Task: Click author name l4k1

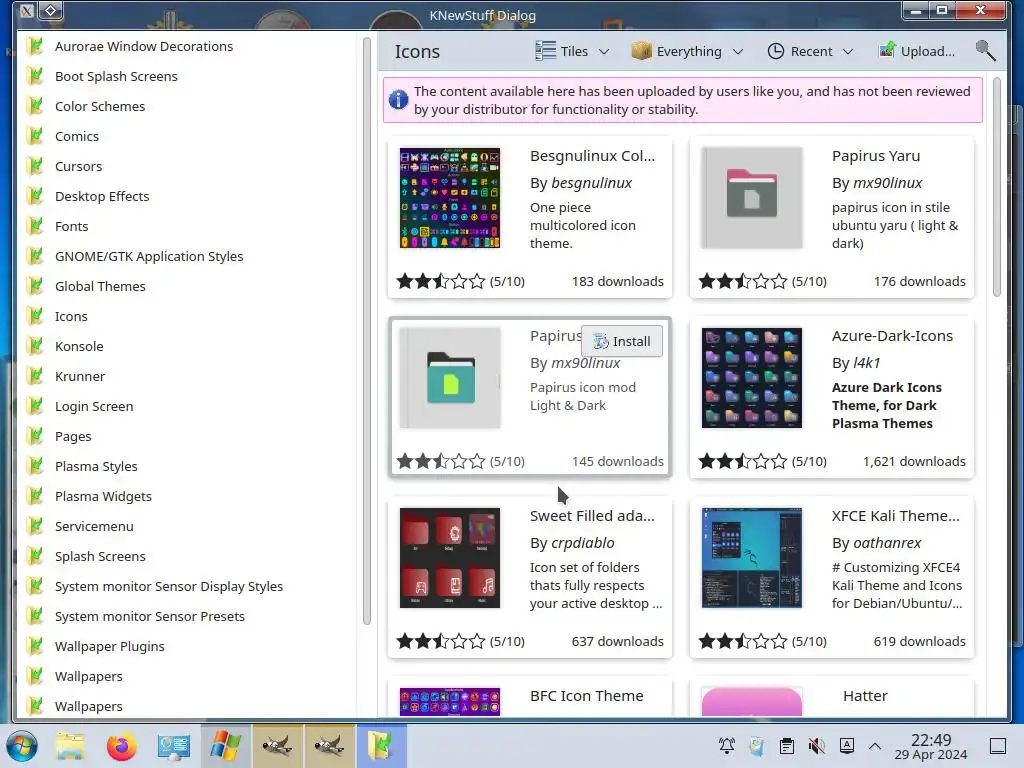Action: [867, 363]
